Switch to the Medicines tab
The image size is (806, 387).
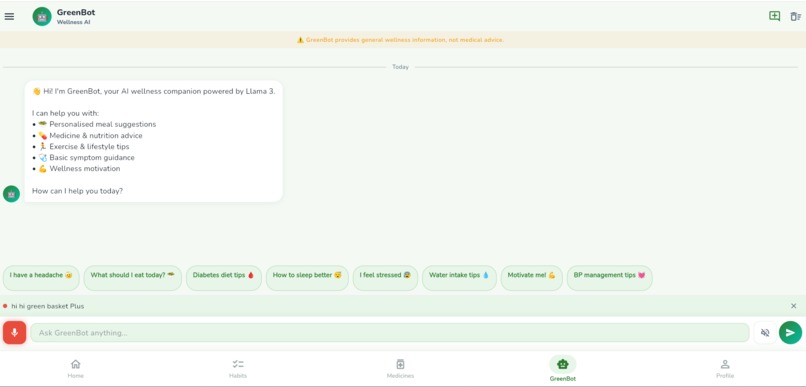pyautogui.click(x=400, y=368)
